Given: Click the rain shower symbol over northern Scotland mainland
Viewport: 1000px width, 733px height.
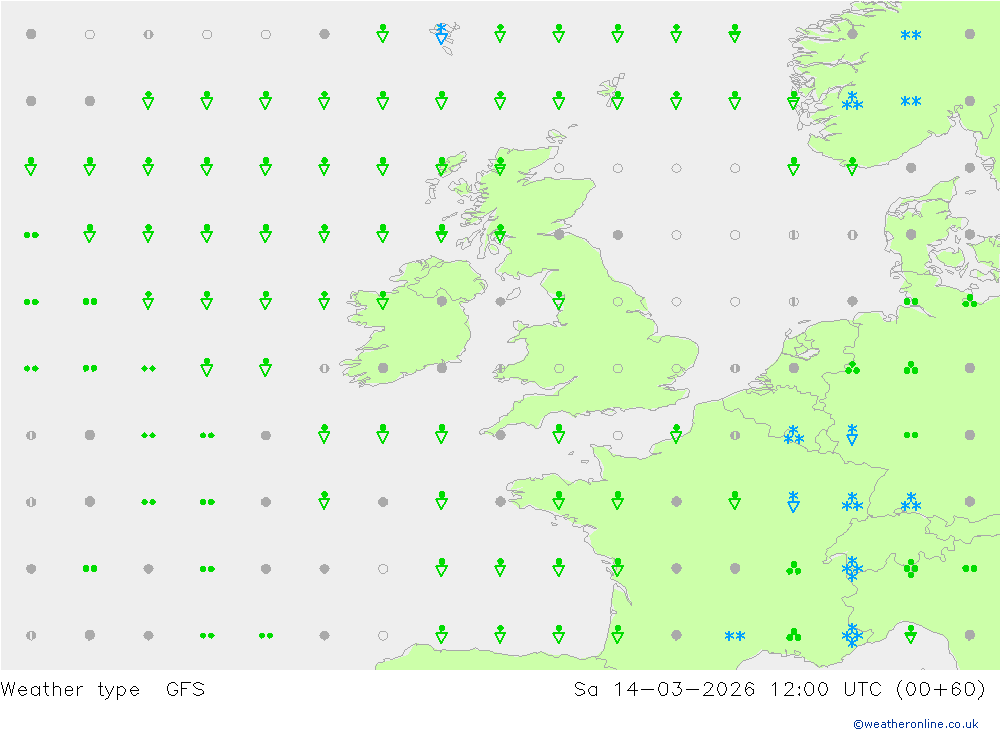Looking at the screenshot, I should click(500, 167).
